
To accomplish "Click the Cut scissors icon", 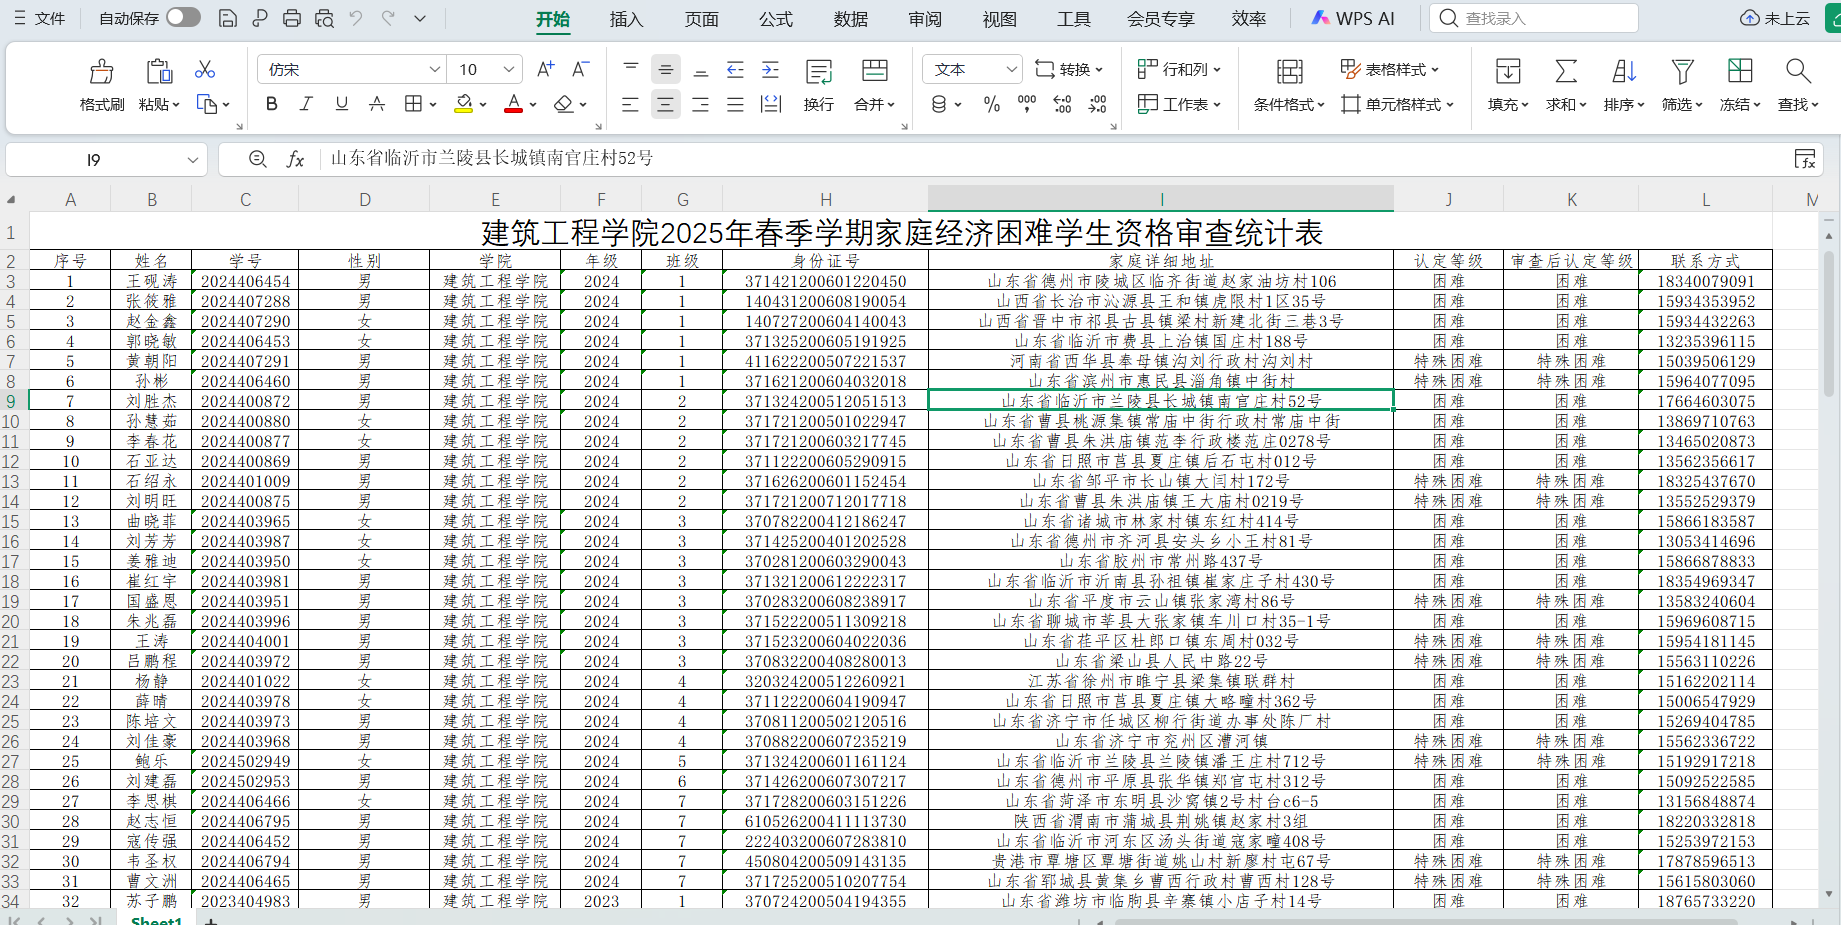I will [205, 69].
